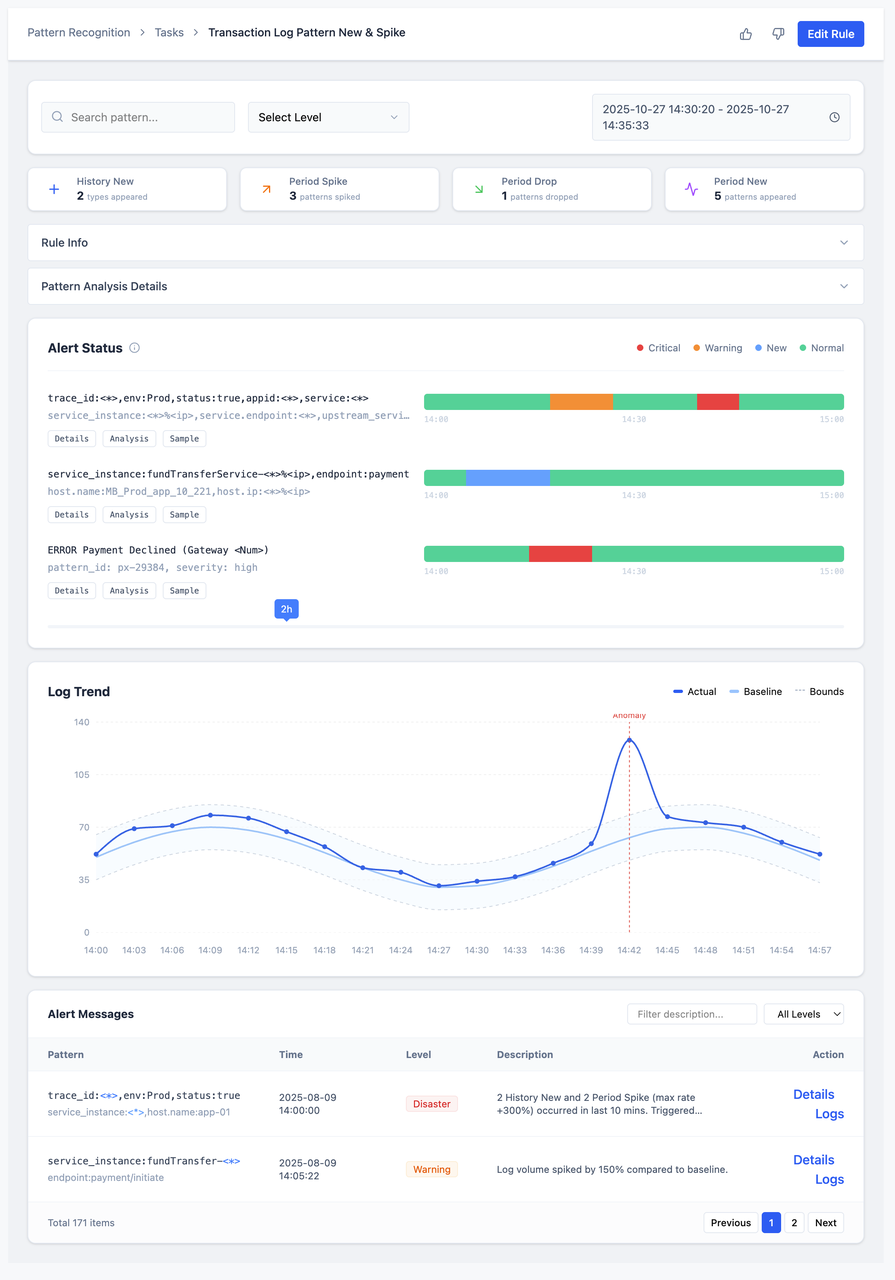Open Logs for the Disaster alert
Screen dimensions: 895x1280
pyautogui.click(x=829, y=1114)
